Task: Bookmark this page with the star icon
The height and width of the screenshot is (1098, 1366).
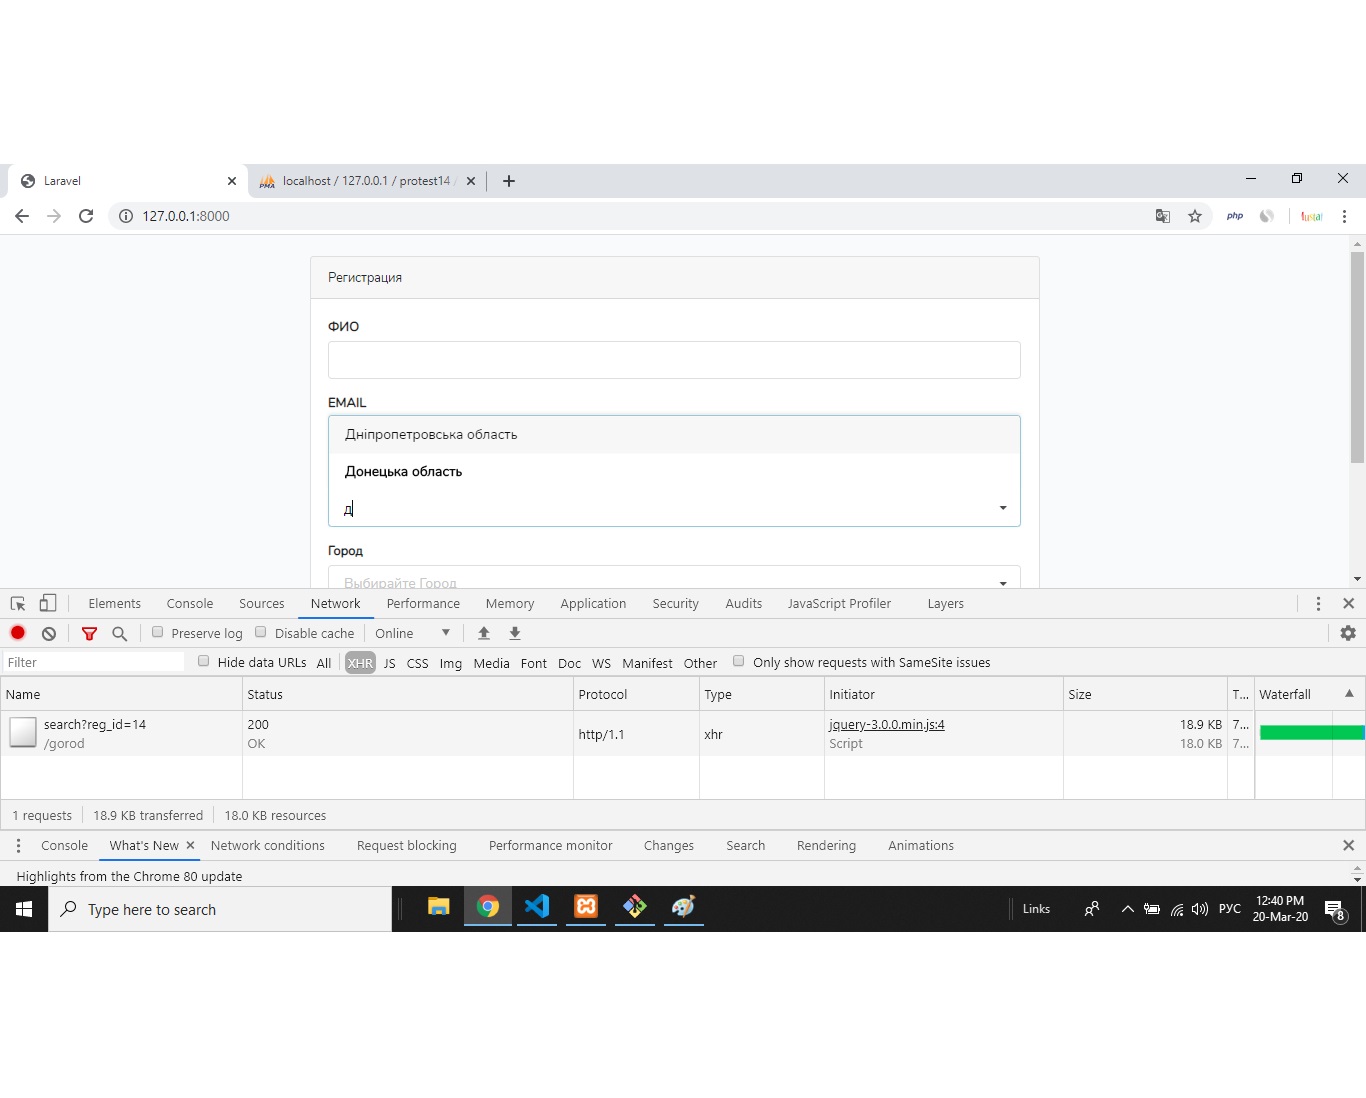Action: click(x=1195, y=216)
